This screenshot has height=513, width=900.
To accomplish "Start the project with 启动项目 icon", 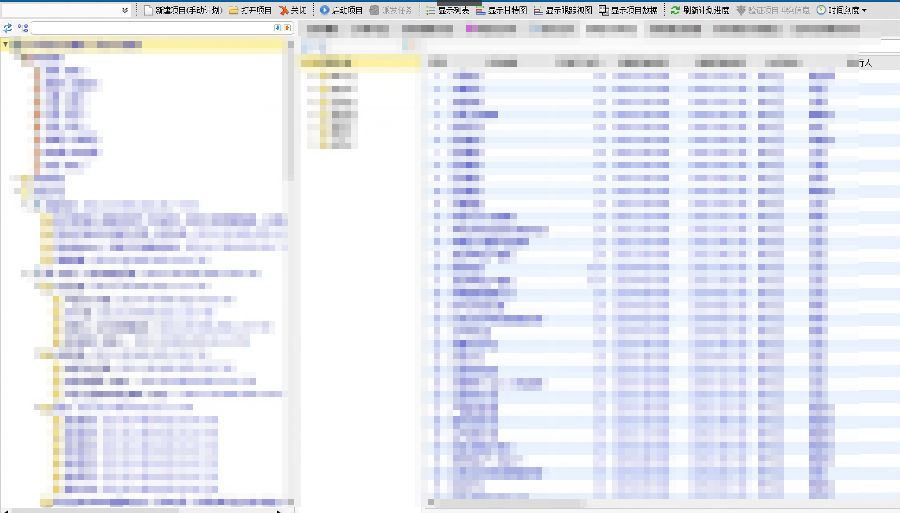I will [325, 10].
